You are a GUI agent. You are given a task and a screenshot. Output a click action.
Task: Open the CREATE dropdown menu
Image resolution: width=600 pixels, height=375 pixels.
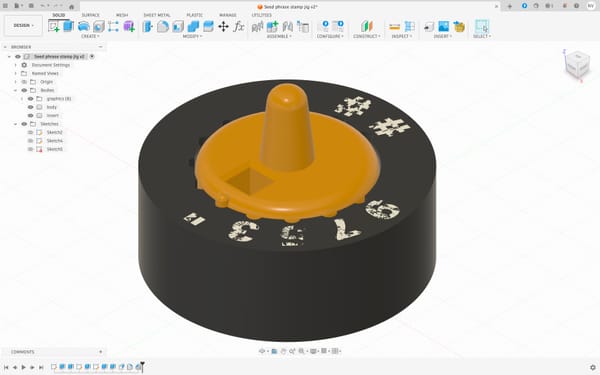coord(90,36)
